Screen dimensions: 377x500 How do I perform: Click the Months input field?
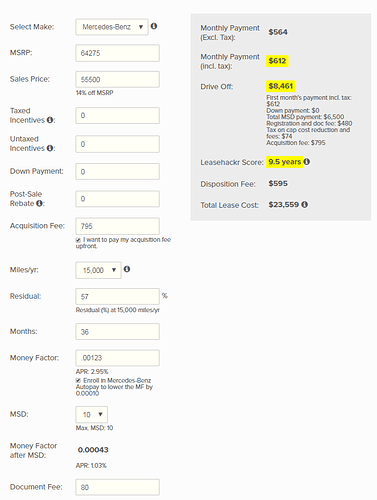[117, 332]
